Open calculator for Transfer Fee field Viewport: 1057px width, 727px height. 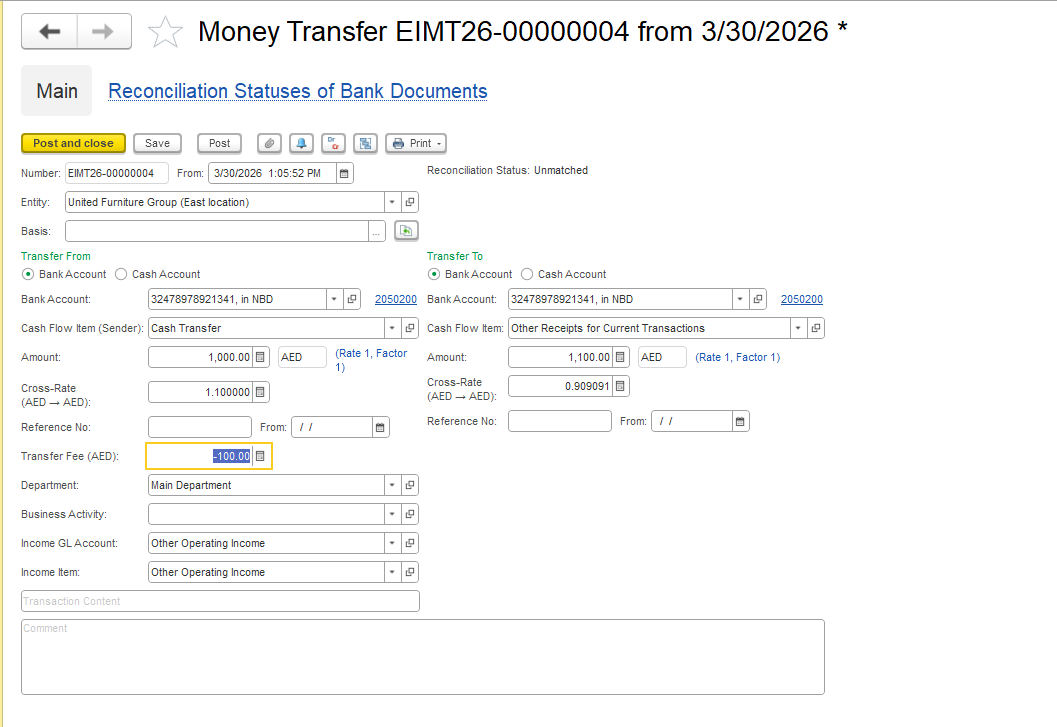(260, 456)
